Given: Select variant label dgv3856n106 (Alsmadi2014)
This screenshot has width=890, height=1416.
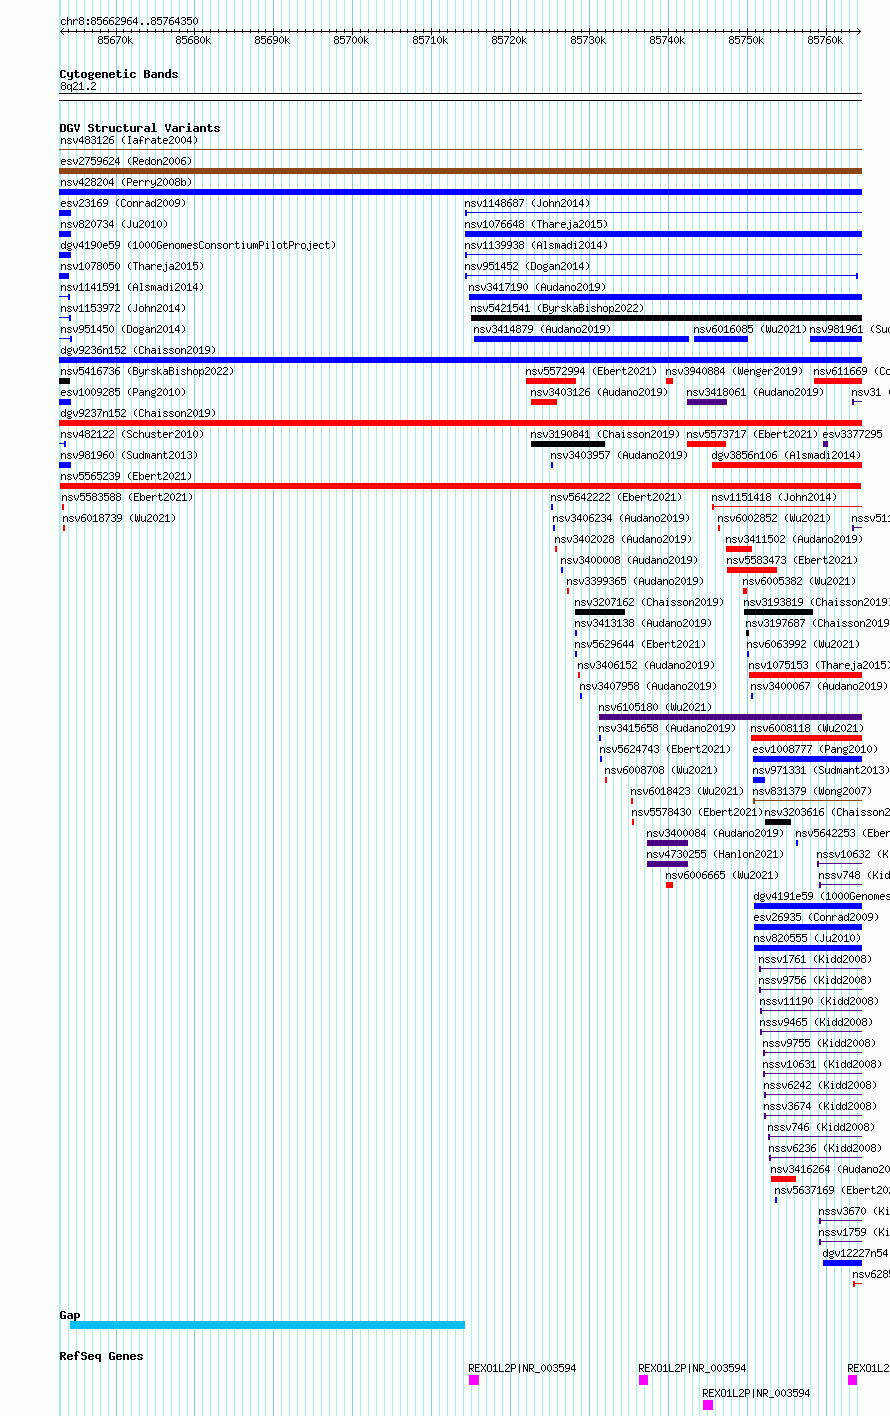Looking at the screenshot, I should point(787,455).
